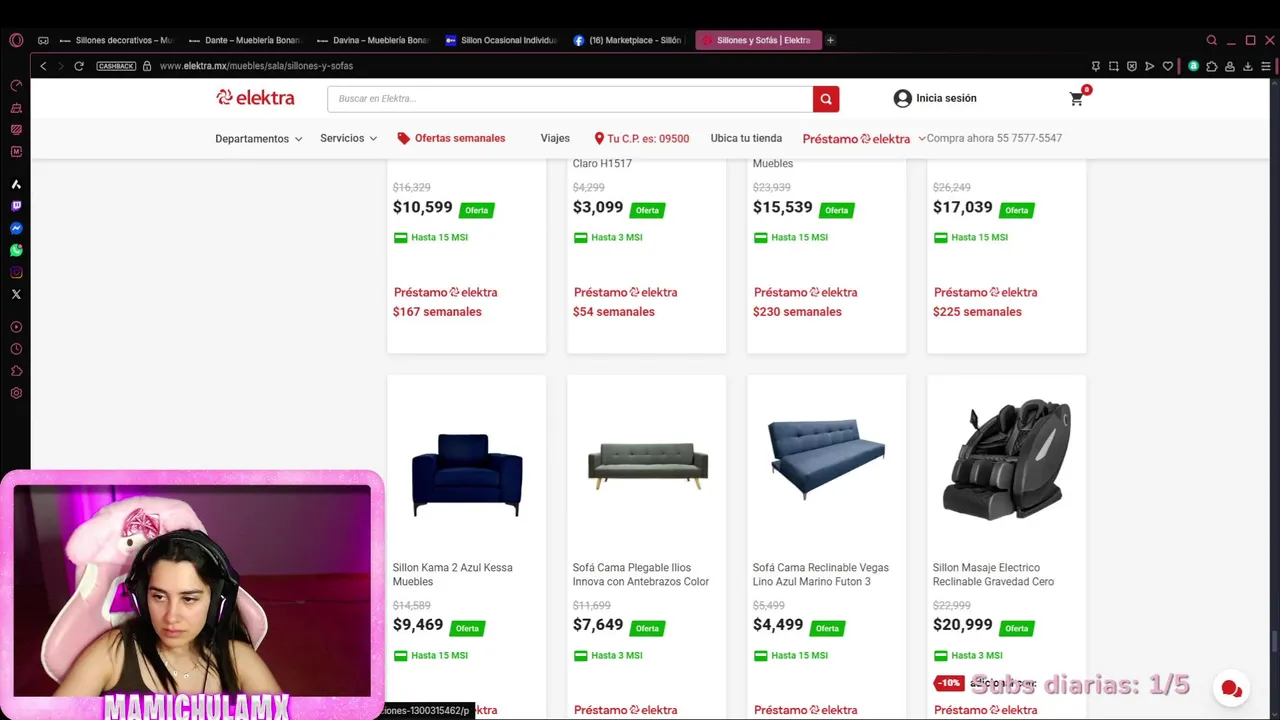
Task: Expand the Servicios dropdown
Action: click(x=348, y=138)
